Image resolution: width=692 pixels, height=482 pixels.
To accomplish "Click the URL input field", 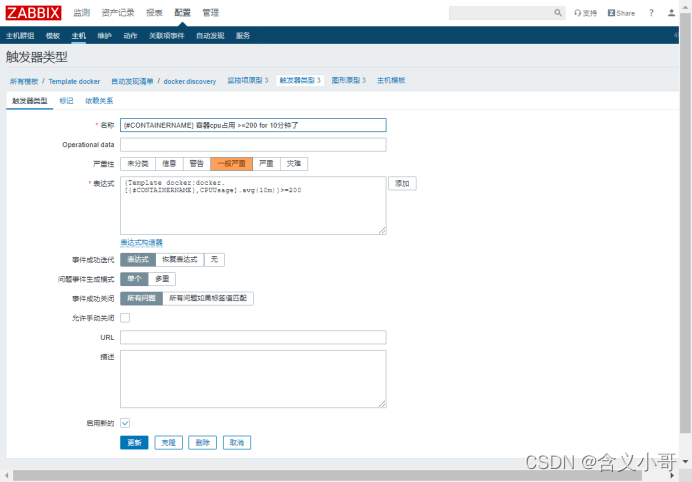I will click(x=253, y=337).
